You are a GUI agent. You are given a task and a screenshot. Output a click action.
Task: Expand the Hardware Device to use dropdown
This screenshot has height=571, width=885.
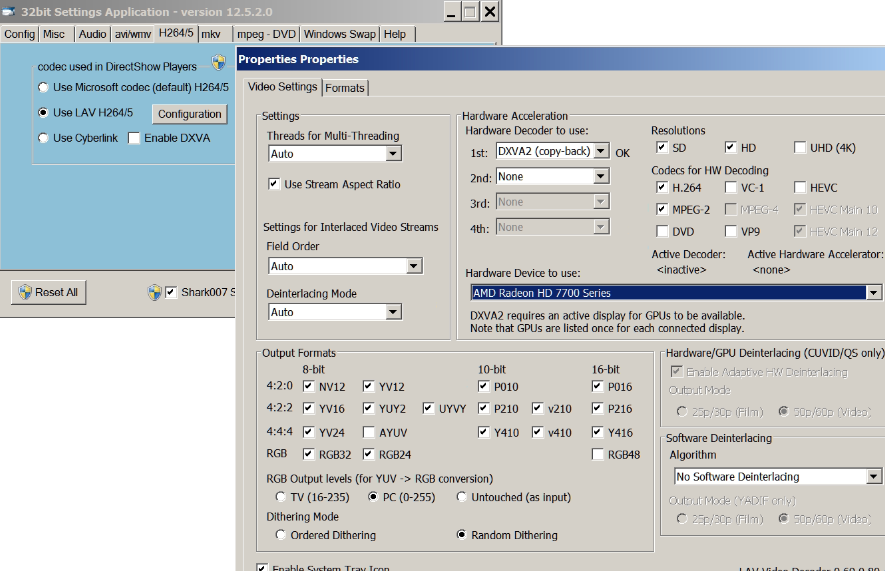873,293
